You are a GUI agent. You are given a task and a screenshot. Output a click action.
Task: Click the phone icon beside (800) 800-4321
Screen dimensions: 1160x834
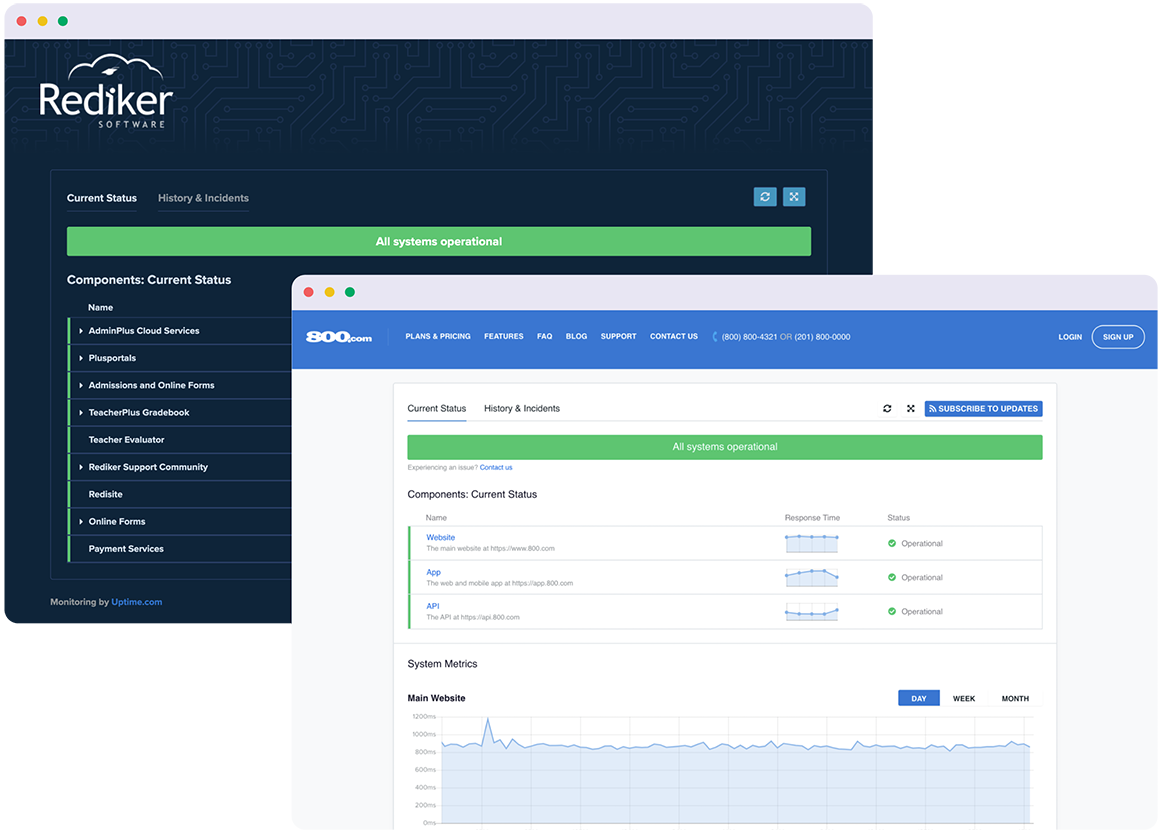715,337
